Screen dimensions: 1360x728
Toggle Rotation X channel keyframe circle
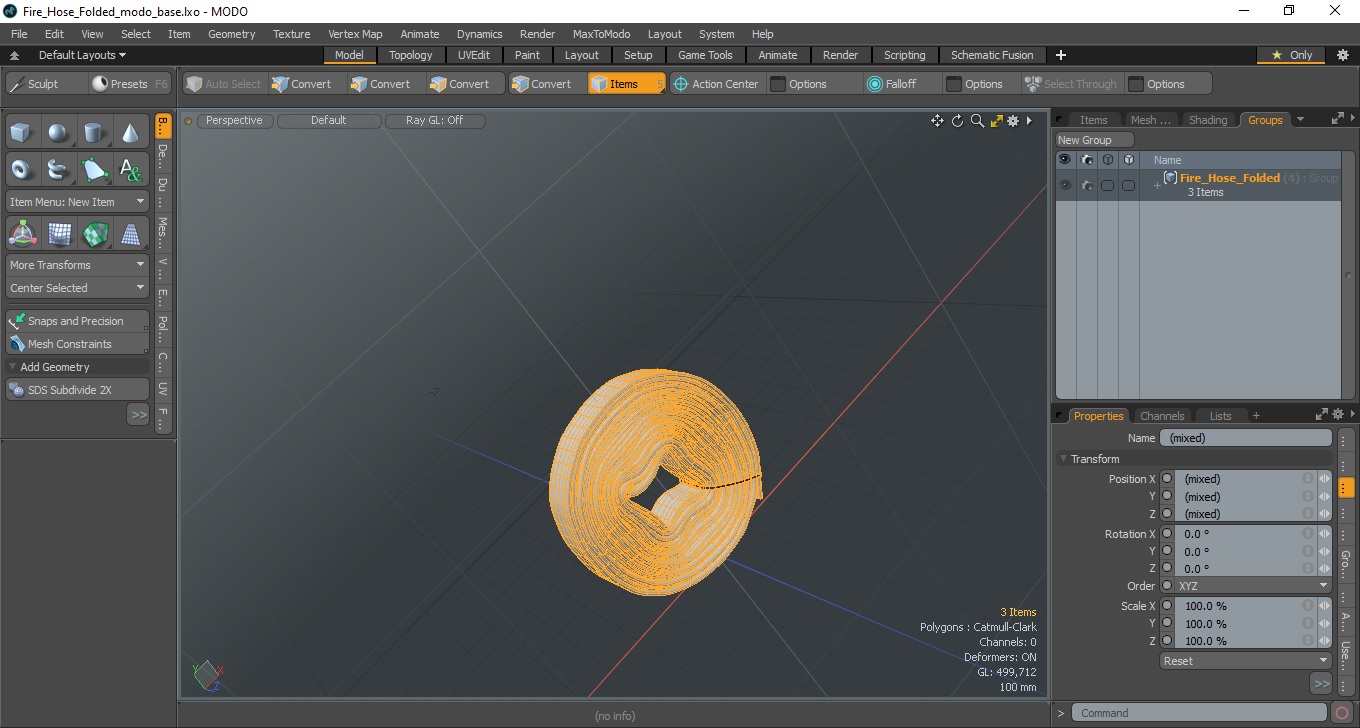pos(1167,534)
